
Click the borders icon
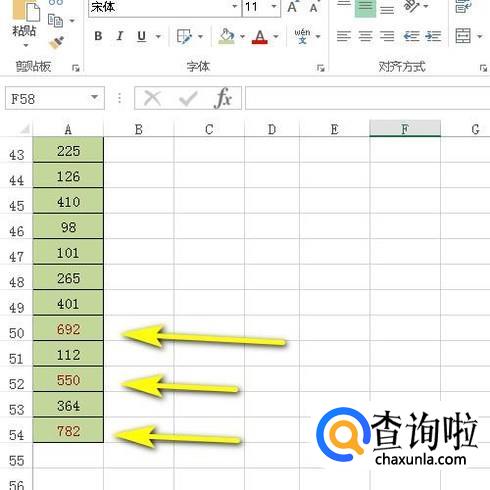tap(184, 36)
